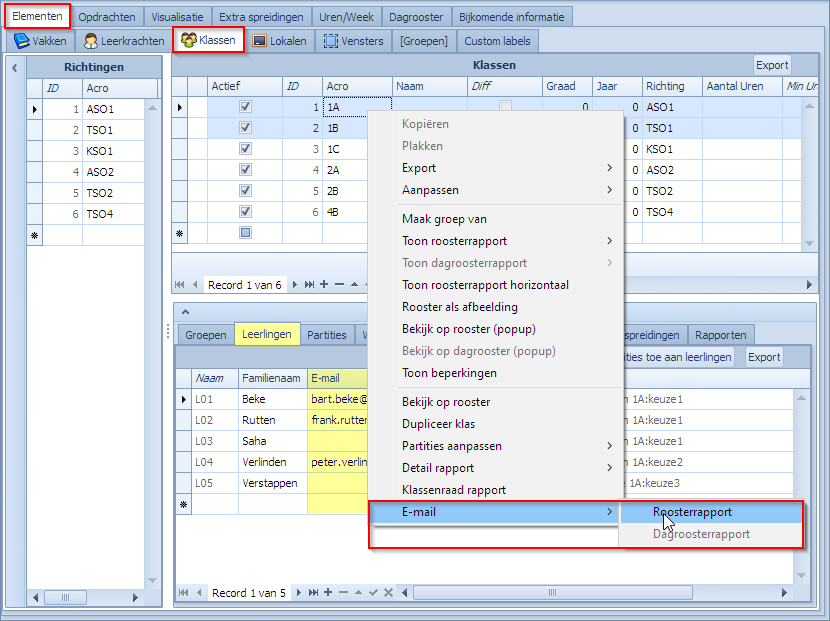The image size is (830, 621).
Task: Toggle Actief checkbox for class 2A
Action: (245, 170)
